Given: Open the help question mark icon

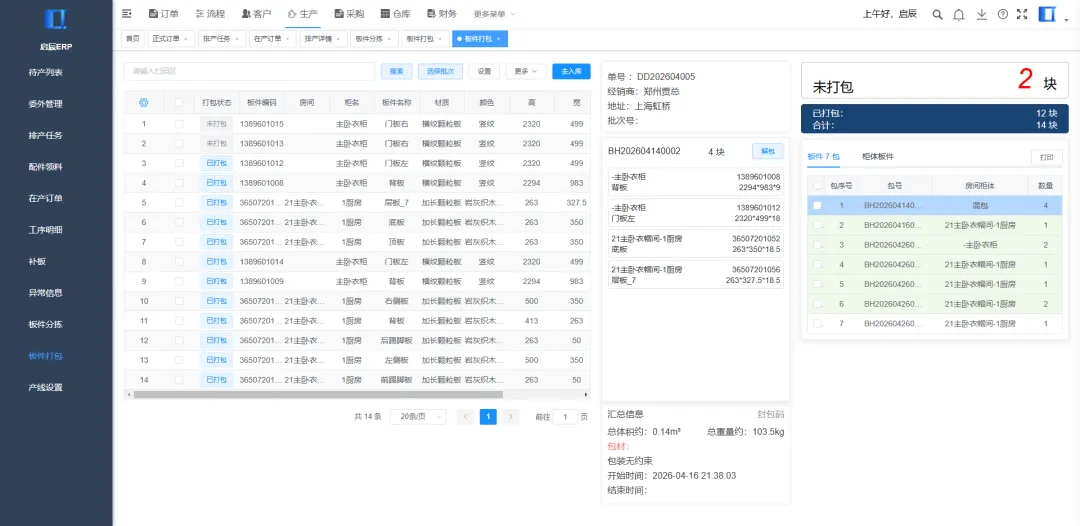Looking at the screenshot, I should (x=1002, y=14).
